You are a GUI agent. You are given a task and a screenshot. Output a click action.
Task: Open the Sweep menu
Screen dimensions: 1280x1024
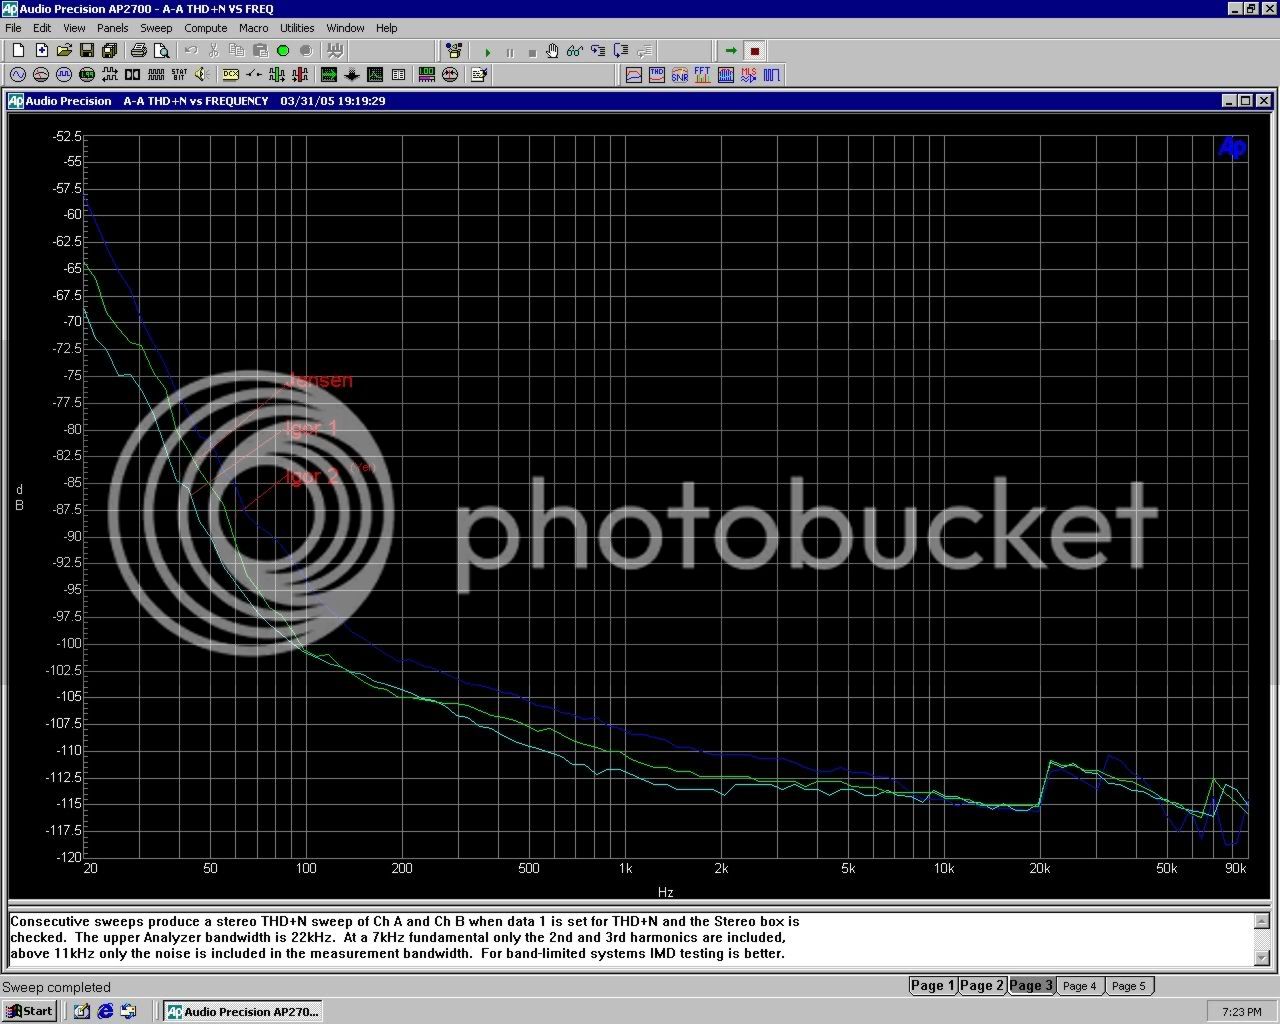point(156,28)
